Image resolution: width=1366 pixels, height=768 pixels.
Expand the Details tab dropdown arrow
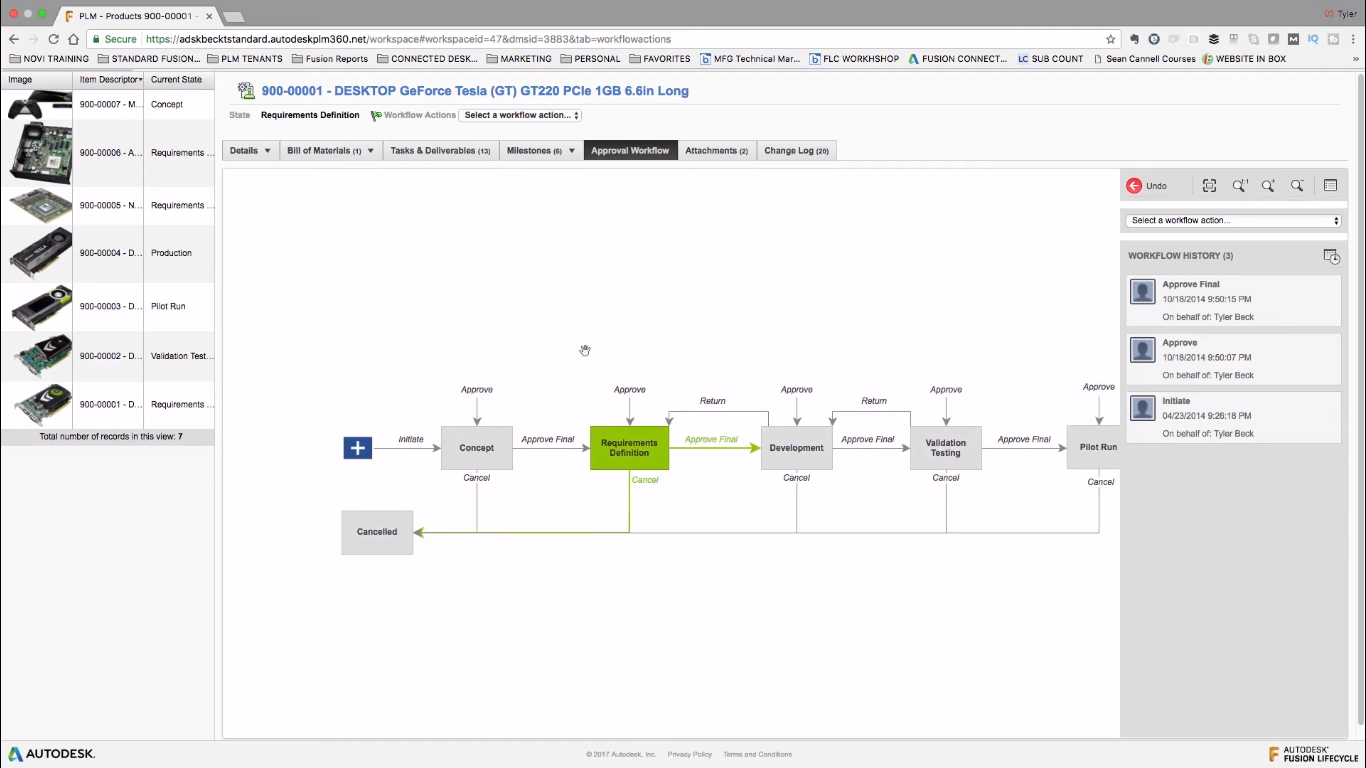coord(267,151)
